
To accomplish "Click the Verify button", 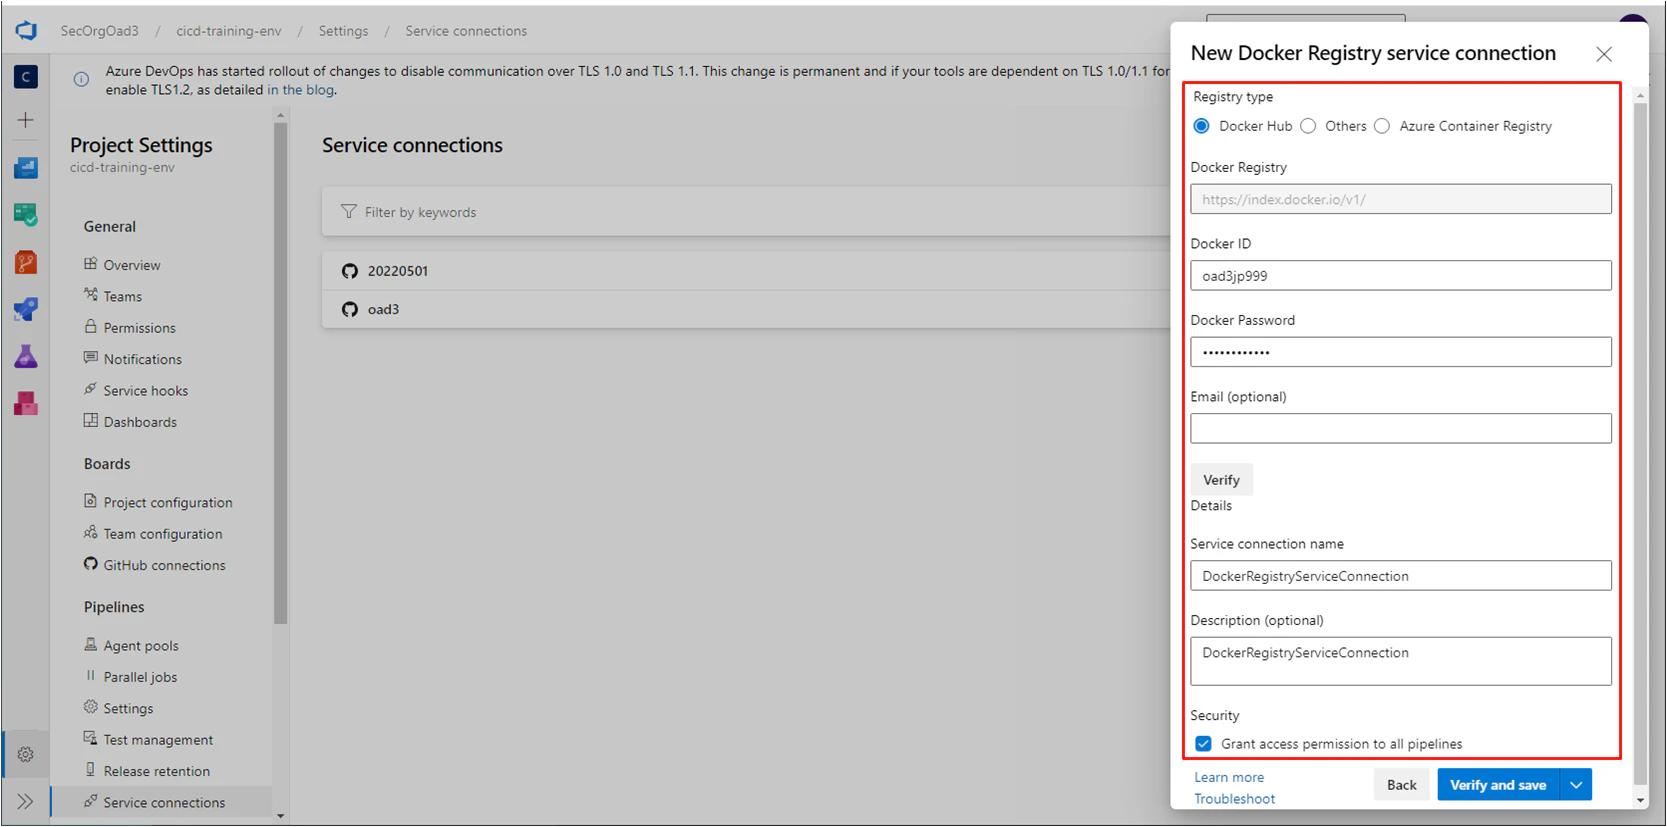I will (1221, 480).
